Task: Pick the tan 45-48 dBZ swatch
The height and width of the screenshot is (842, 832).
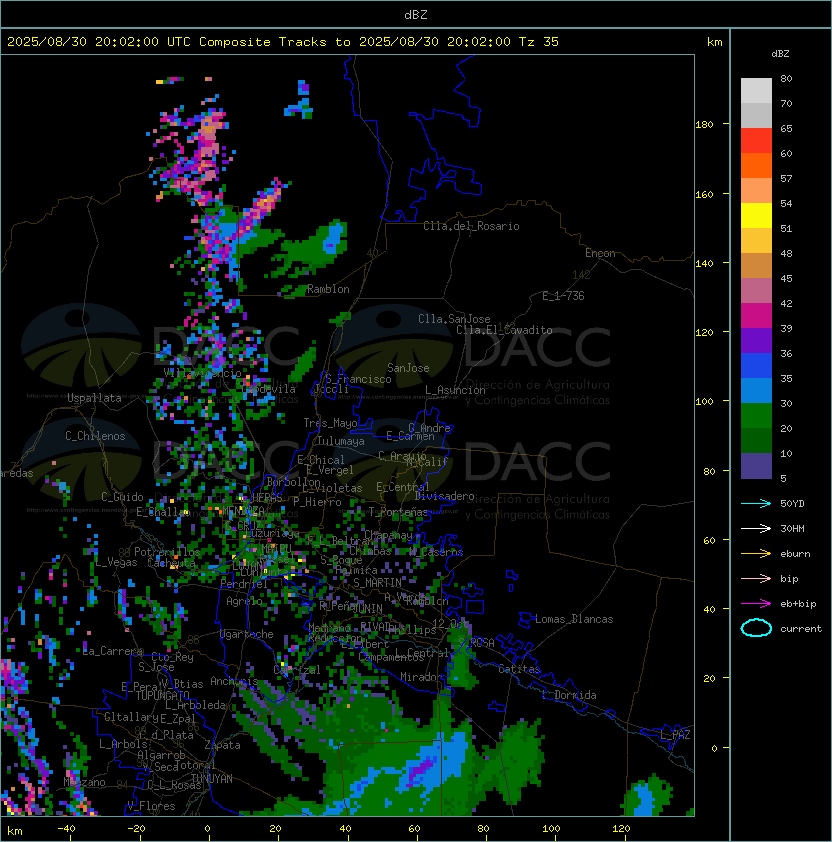Action: click(756, 265)
